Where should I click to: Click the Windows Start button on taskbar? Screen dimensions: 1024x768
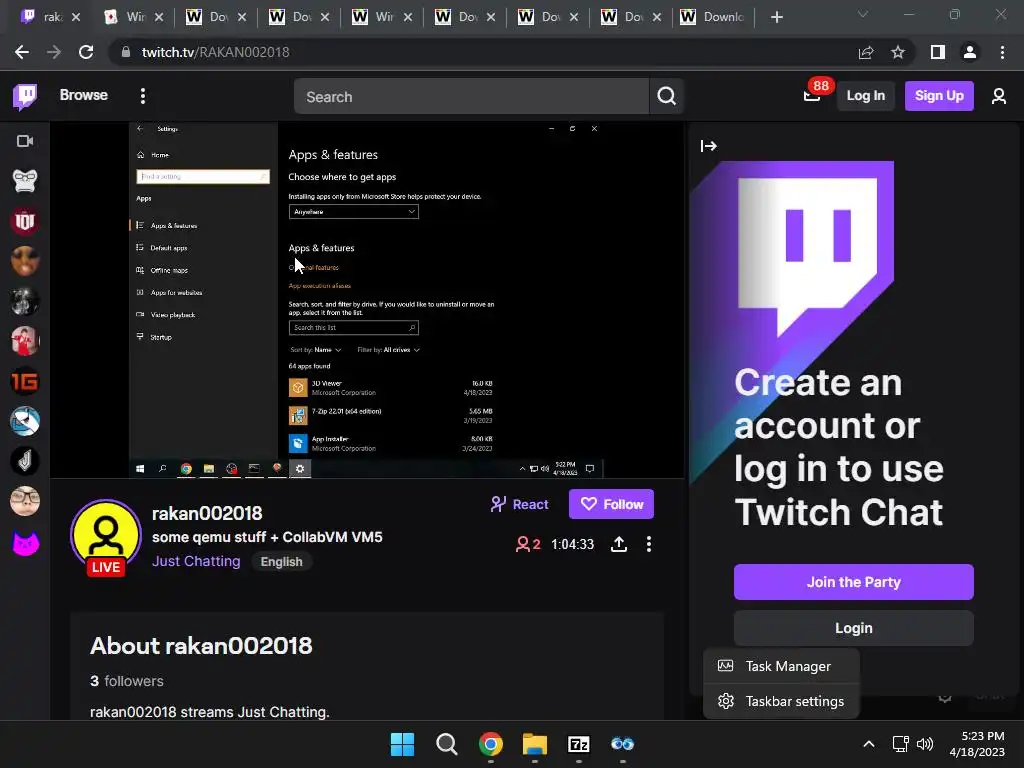[402, 744]
